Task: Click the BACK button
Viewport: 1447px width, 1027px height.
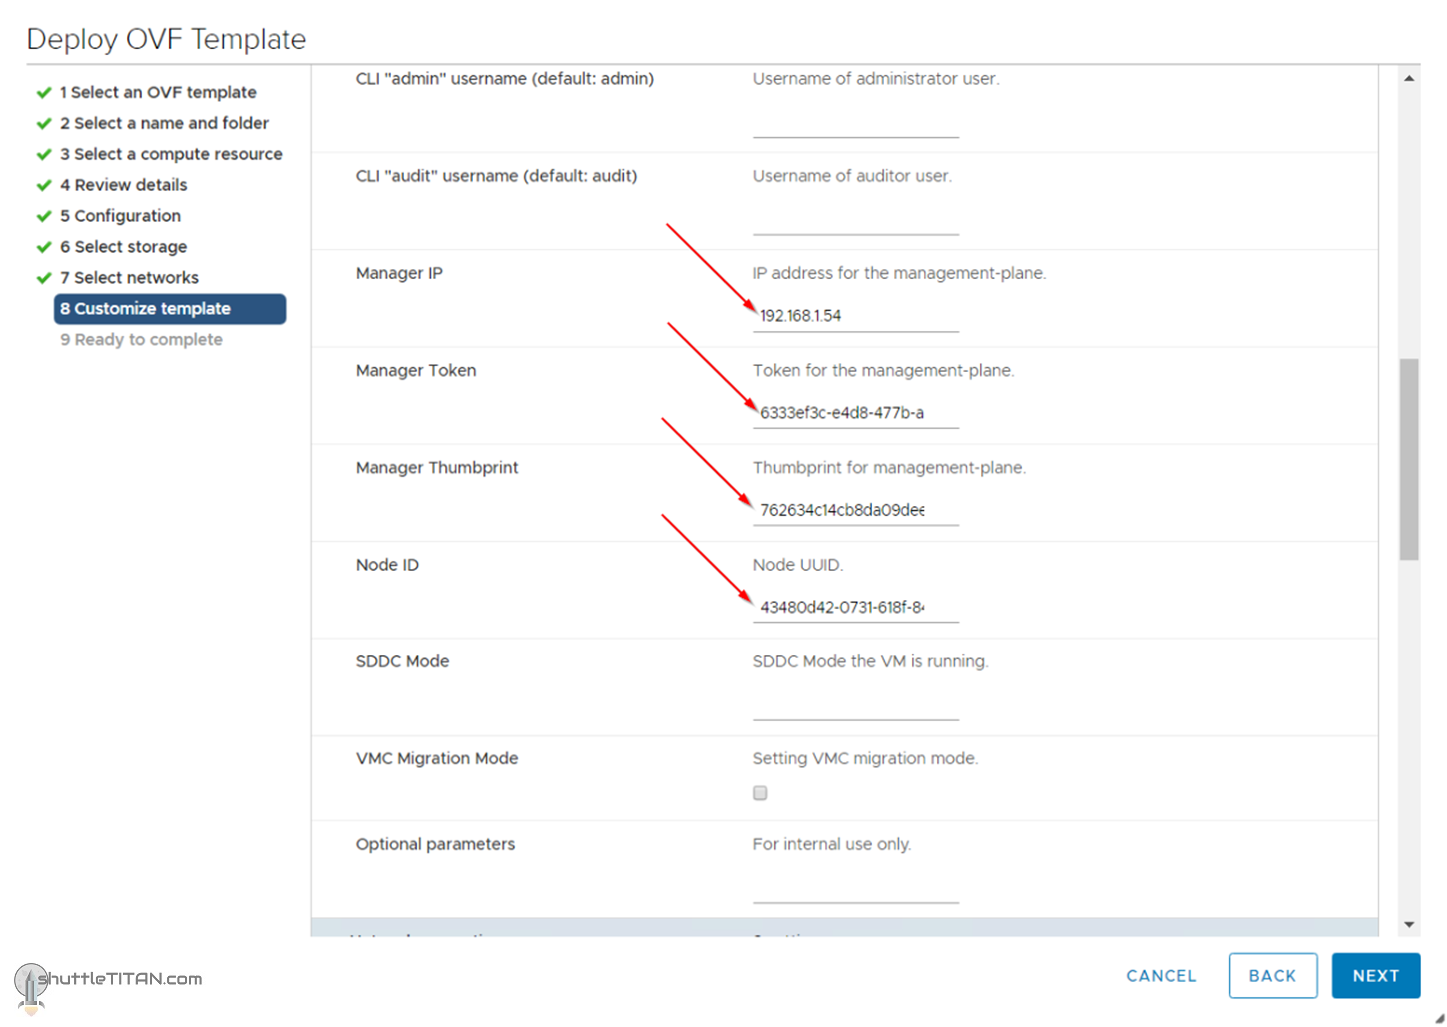Action: tap(1272, 976)
